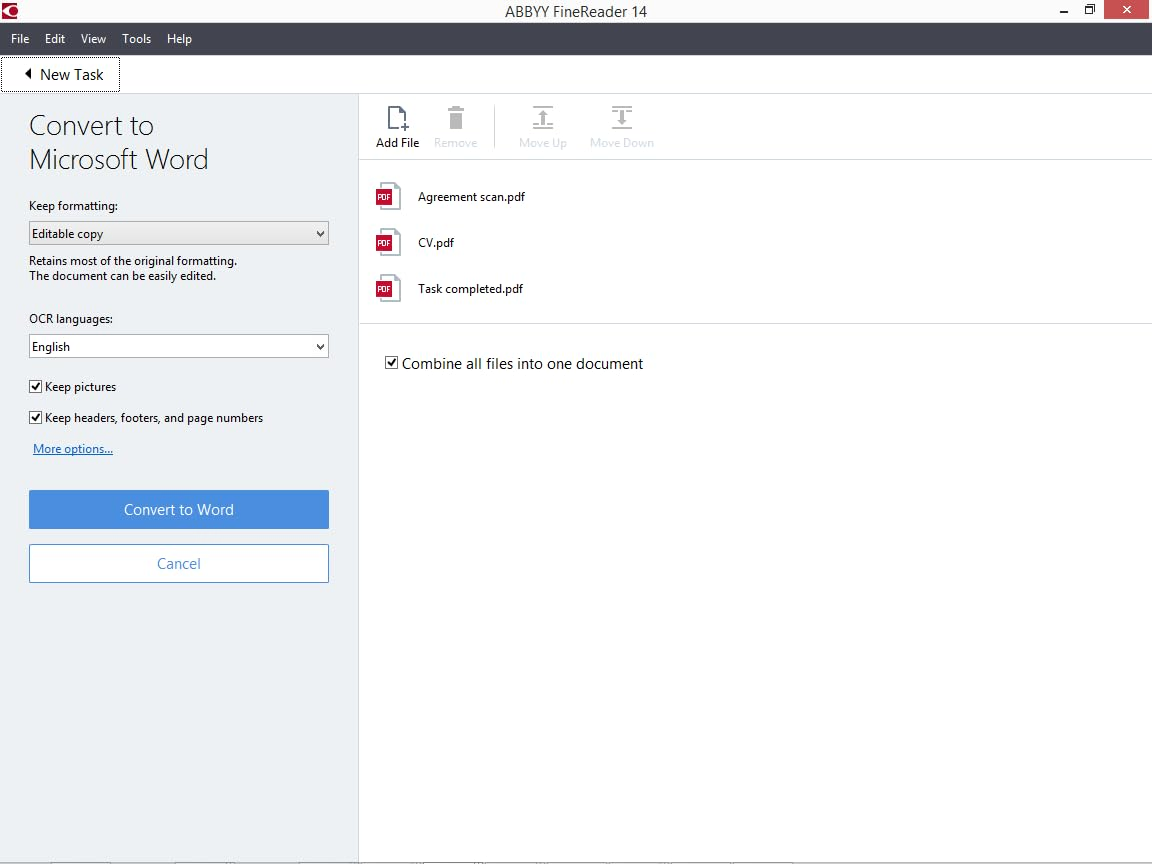Open the Keep formatting dropdown
1152x864 pixels.
point(178,234)
